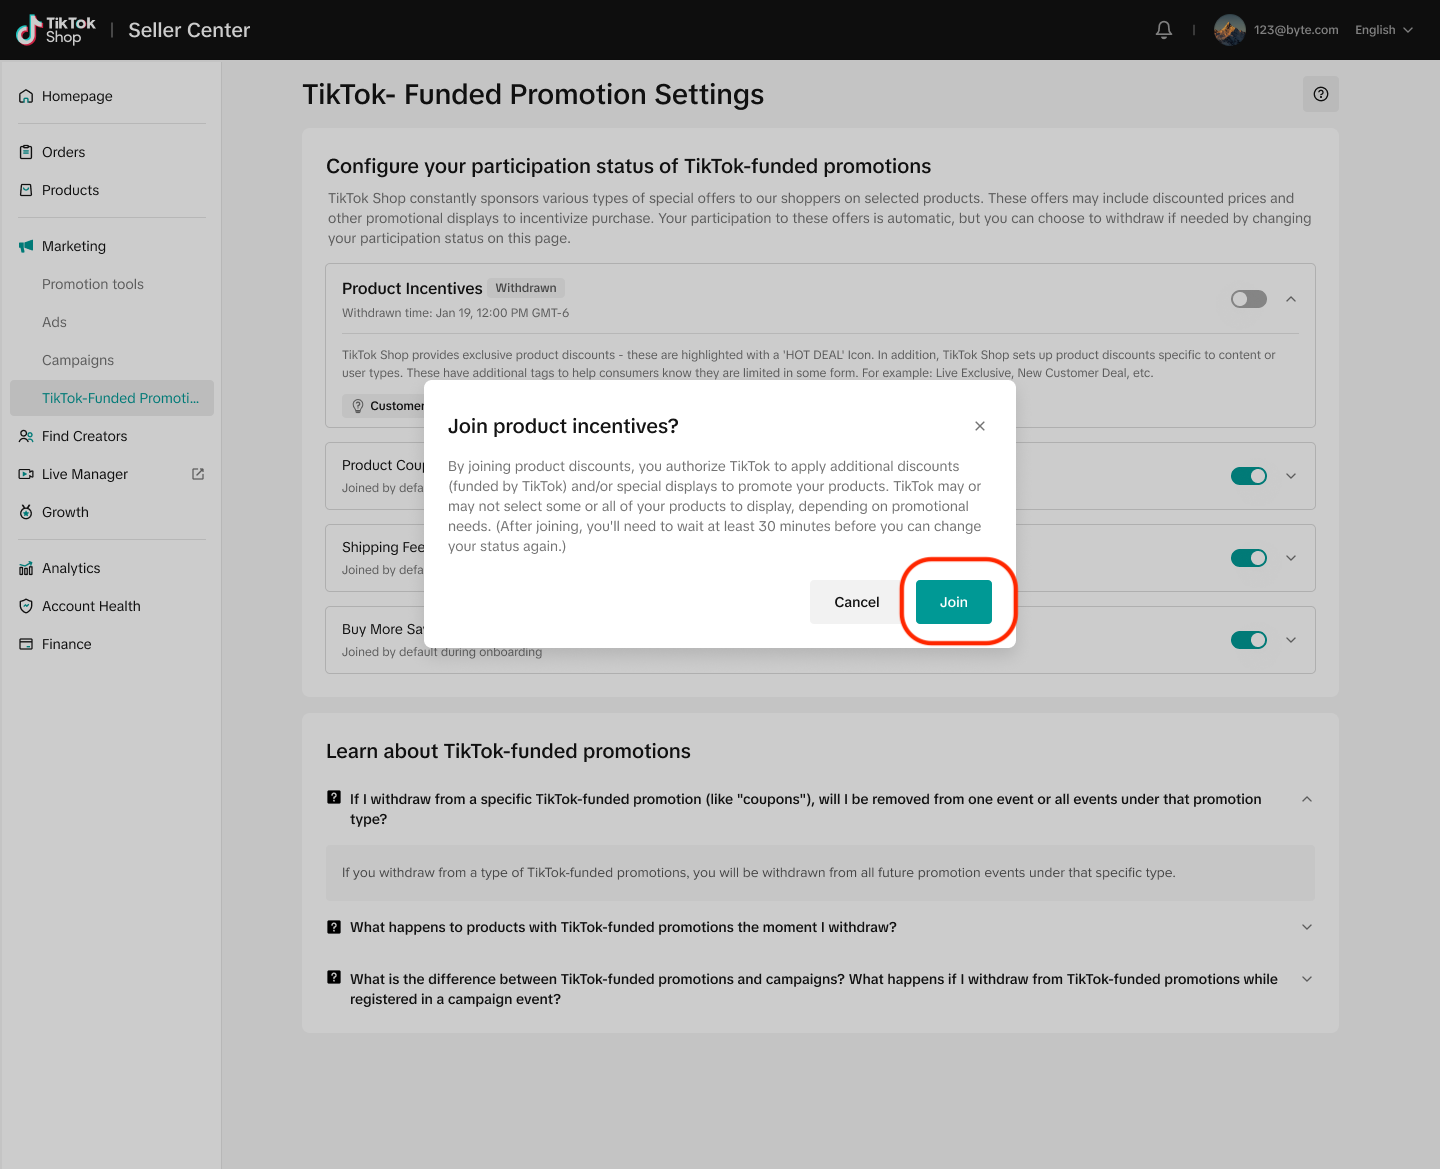Image resolution: width=1440 pixels, height=1169 pixels.
Task: Click the notification bell icon
Action: tap(1164, 30)
